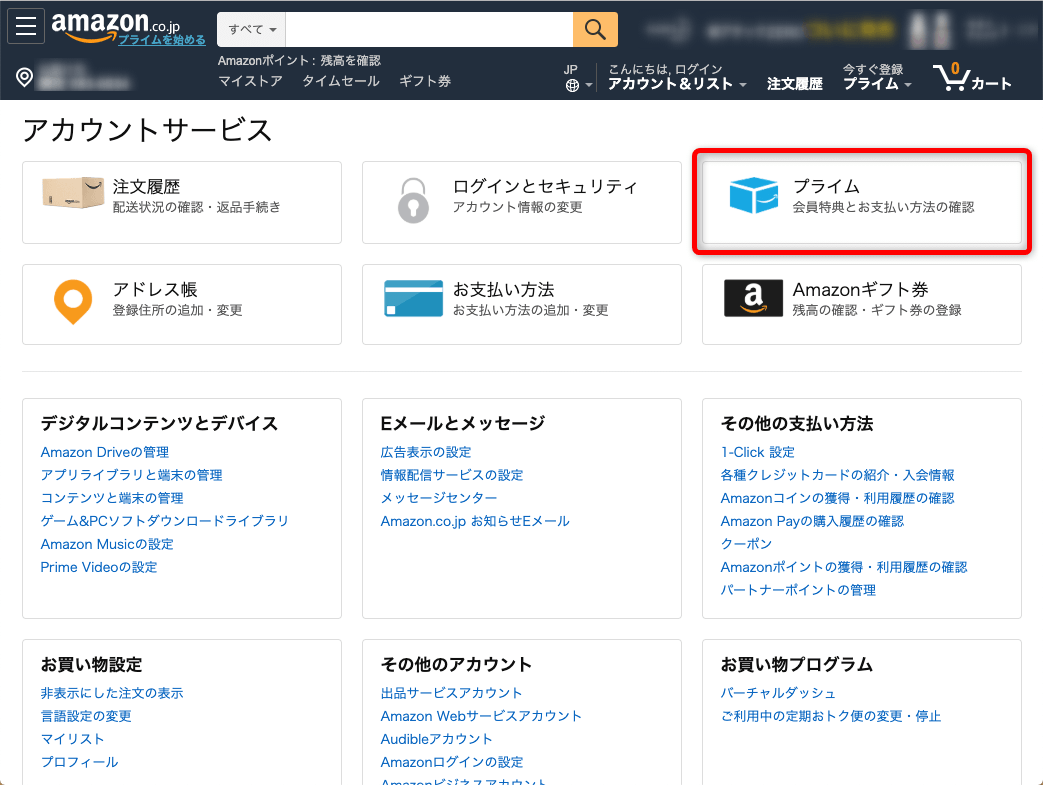Open タイムセール in the navigation bar
The image size is (1043, 785).
(341, 81)
